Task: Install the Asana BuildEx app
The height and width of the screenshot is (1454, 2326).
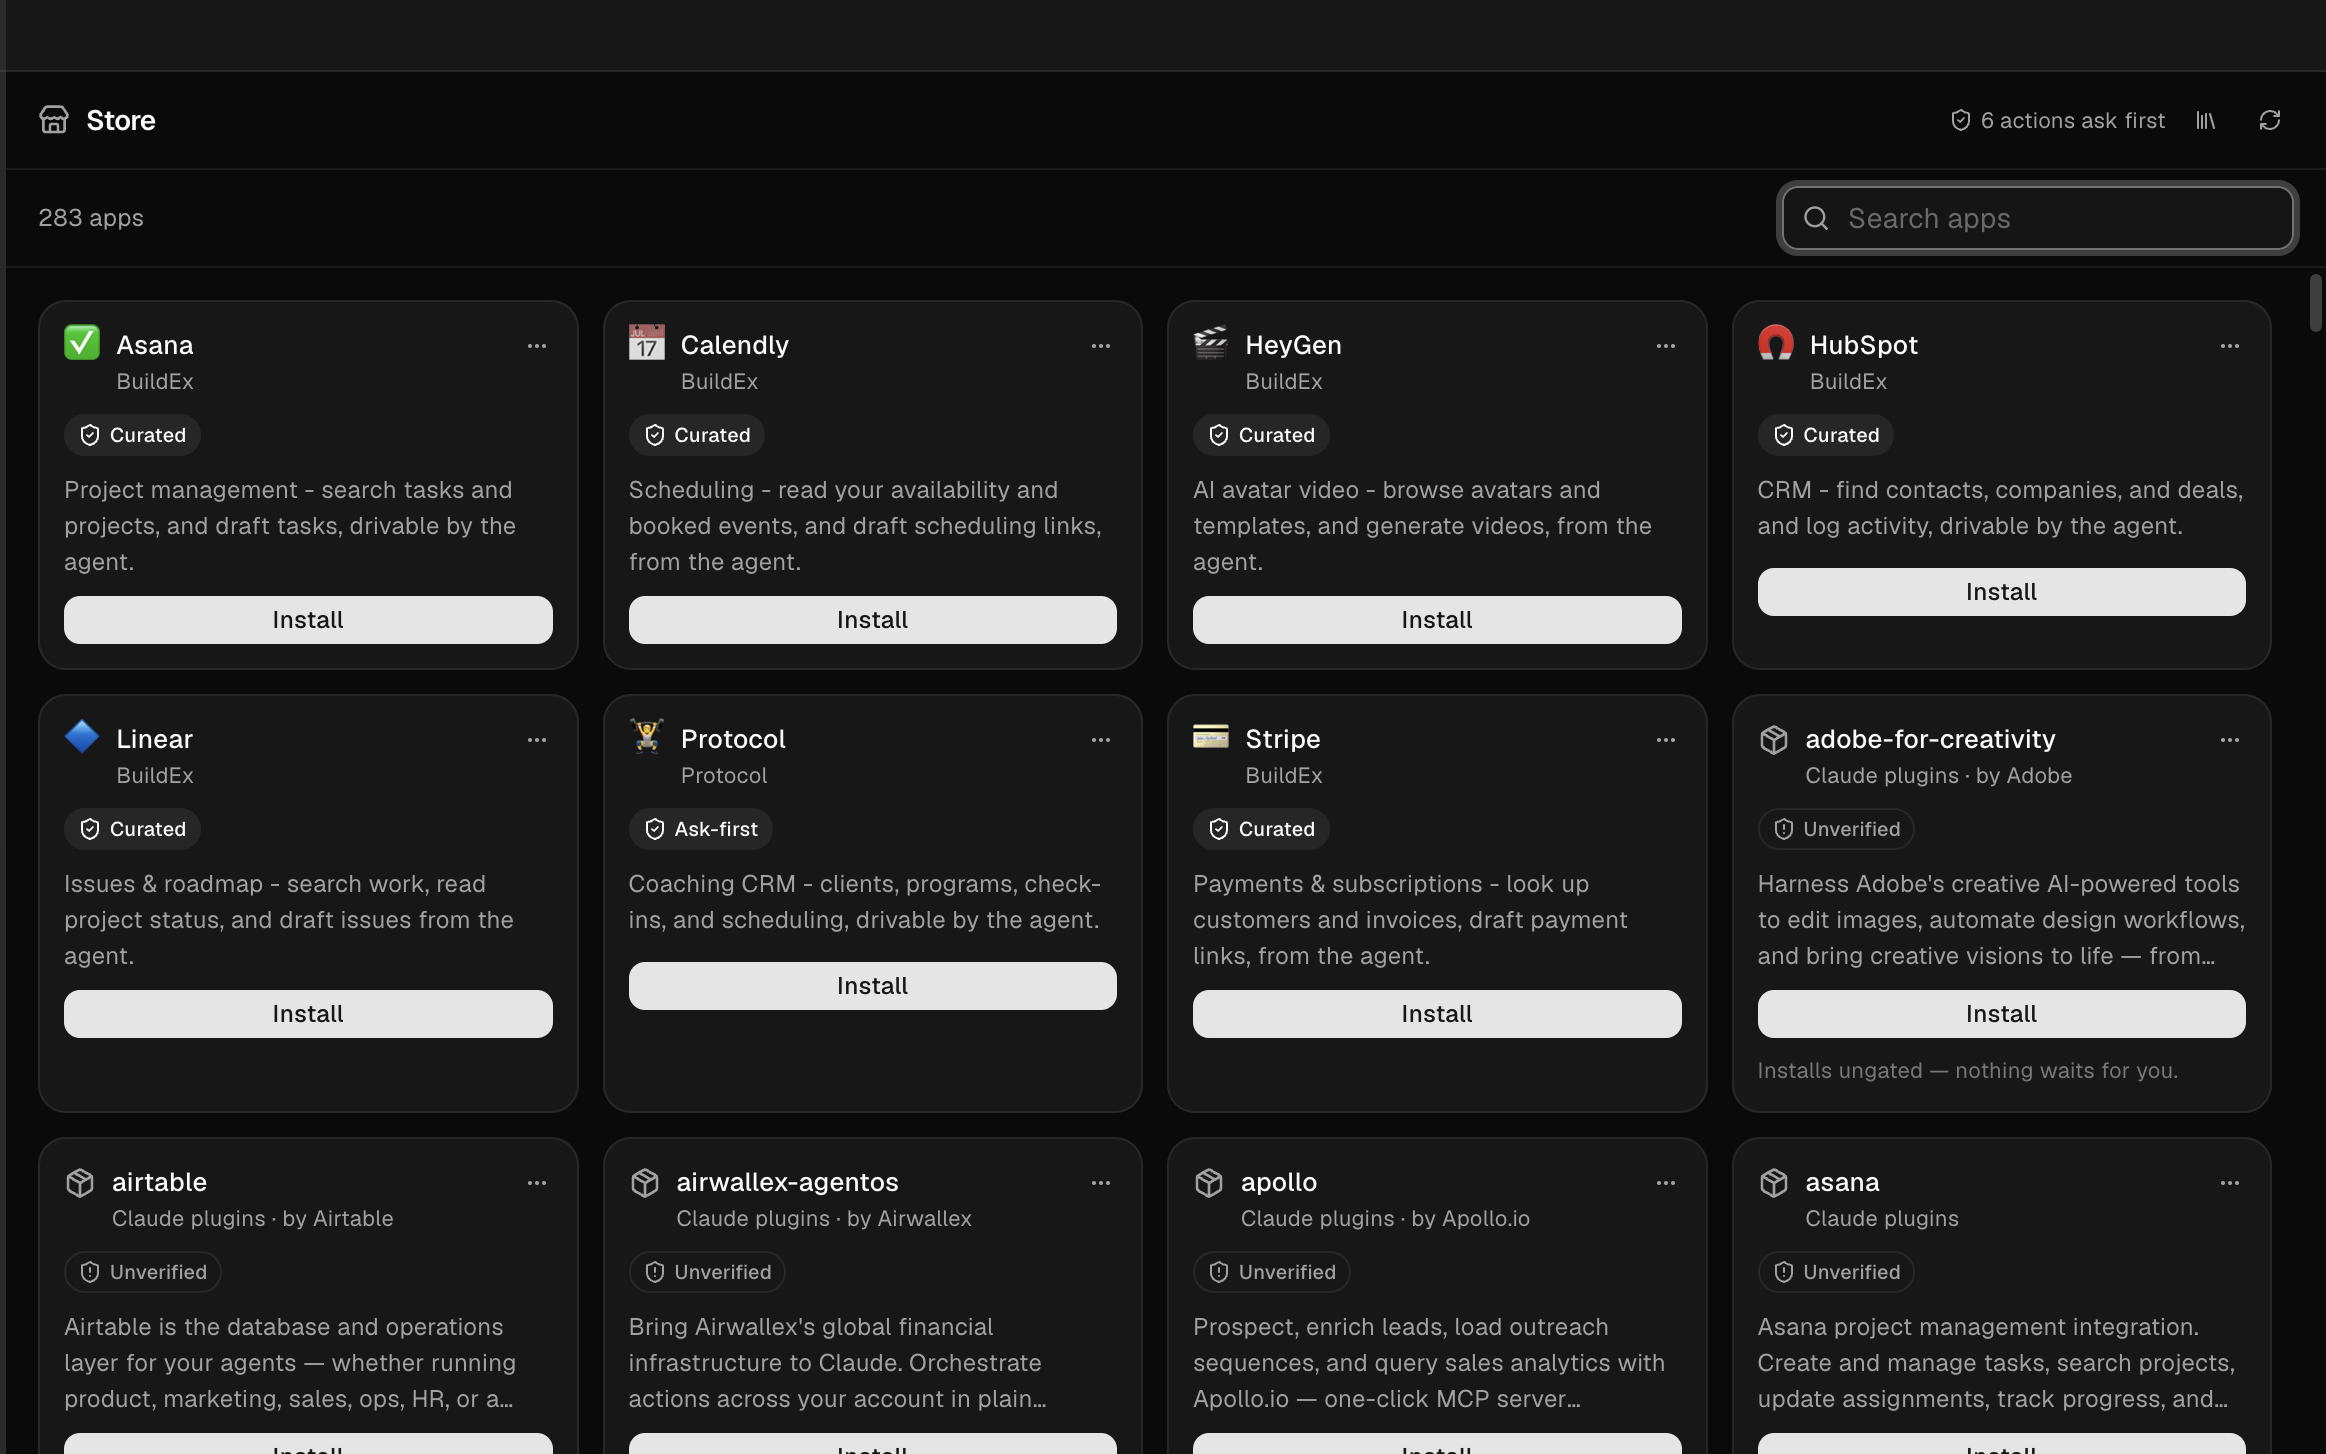Action: click(308, 620)
